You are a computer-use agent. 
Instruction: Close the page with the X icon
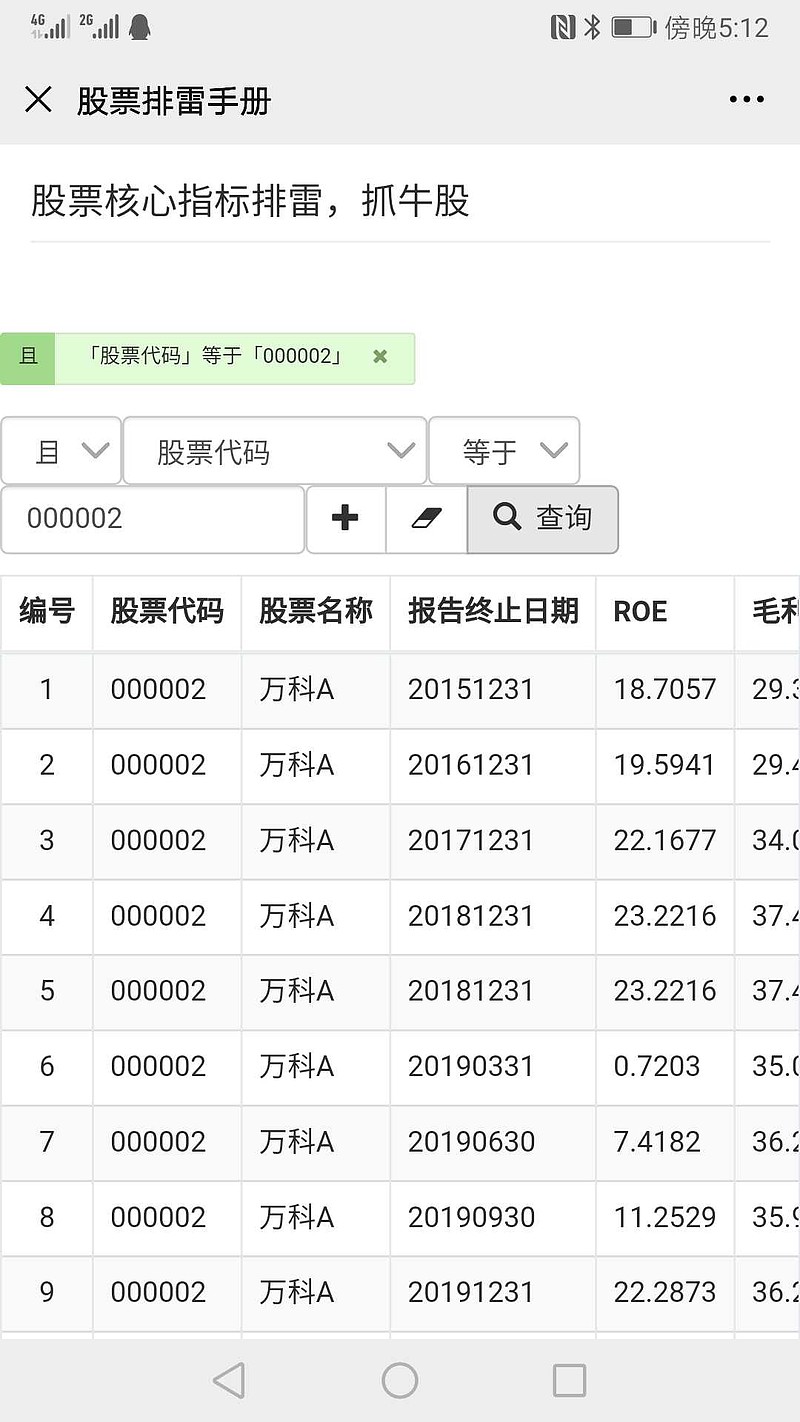[38, 100]
